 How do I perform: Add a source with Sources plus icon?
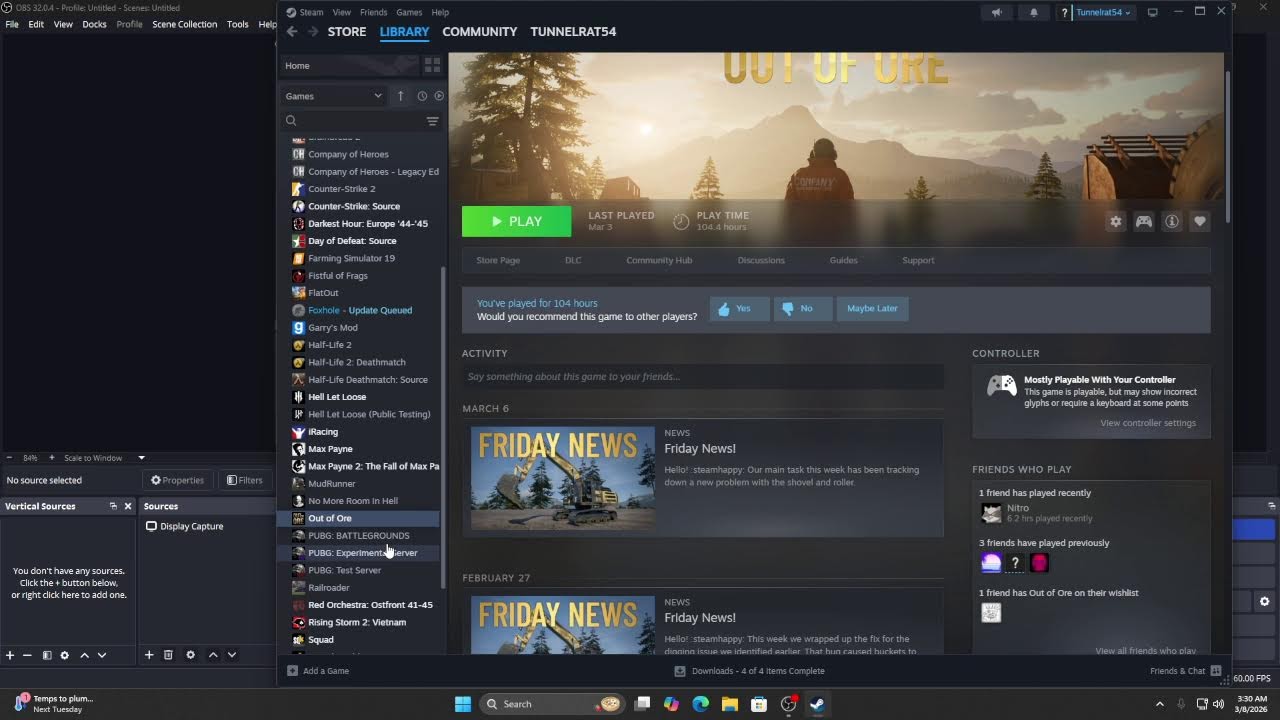point(149,655)
